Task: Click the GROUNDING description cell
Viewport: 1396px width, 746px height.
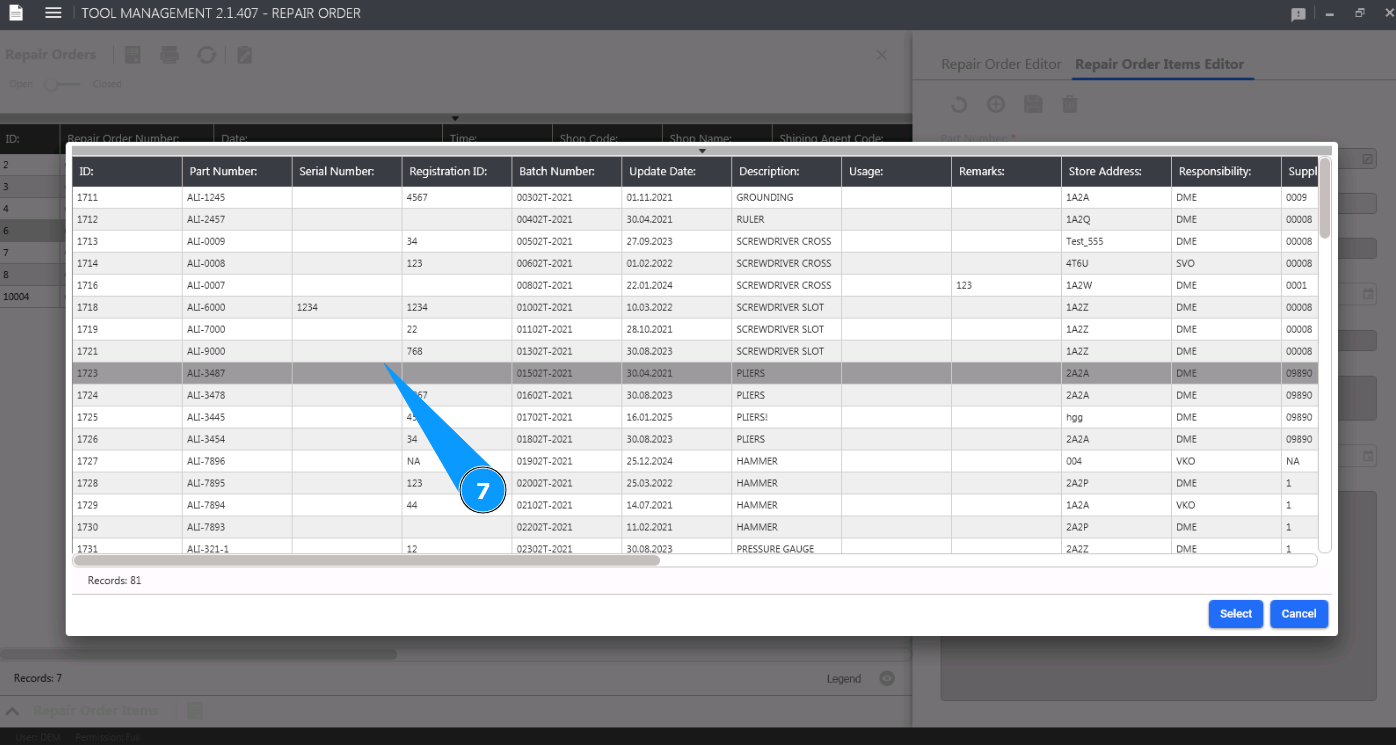Action: point(787,198)
